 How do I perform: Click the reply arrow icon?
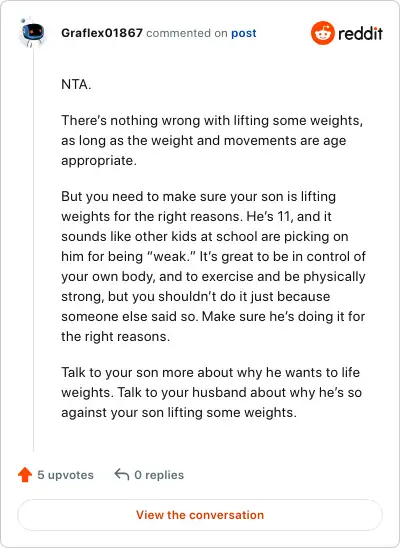coord(122,475)
